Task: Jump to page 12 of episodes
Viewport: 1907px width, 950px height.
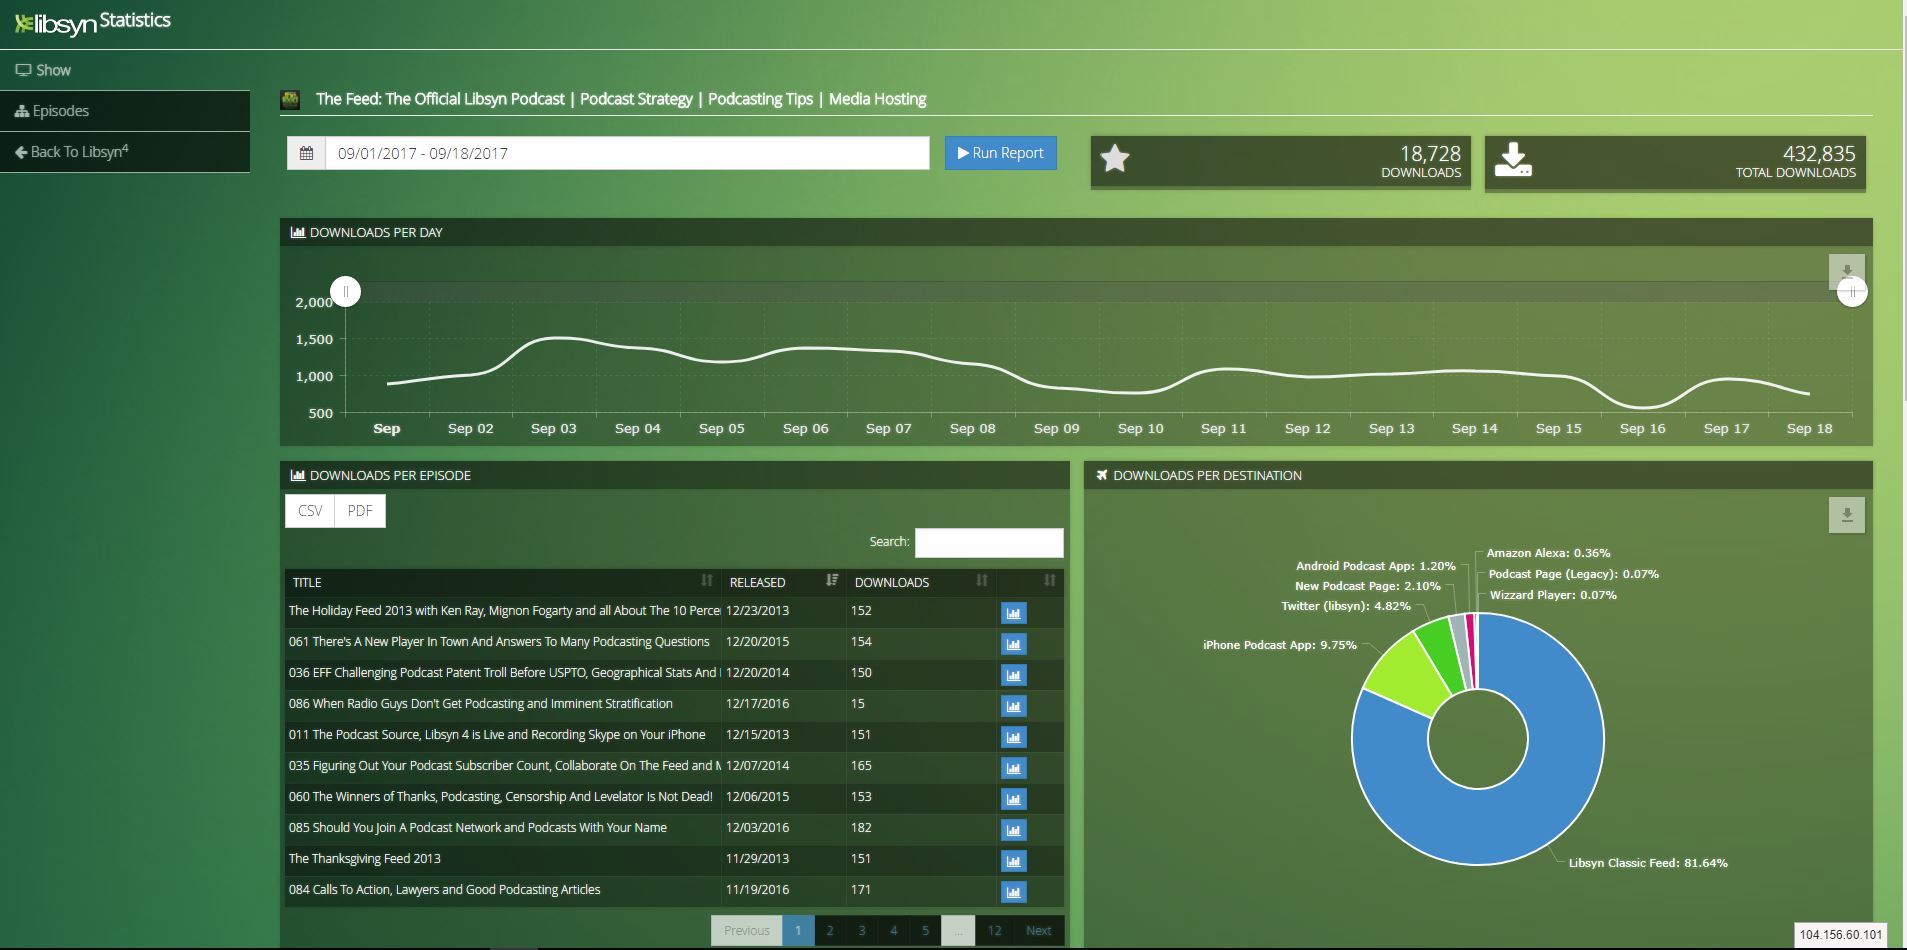Action: [994, 930]
